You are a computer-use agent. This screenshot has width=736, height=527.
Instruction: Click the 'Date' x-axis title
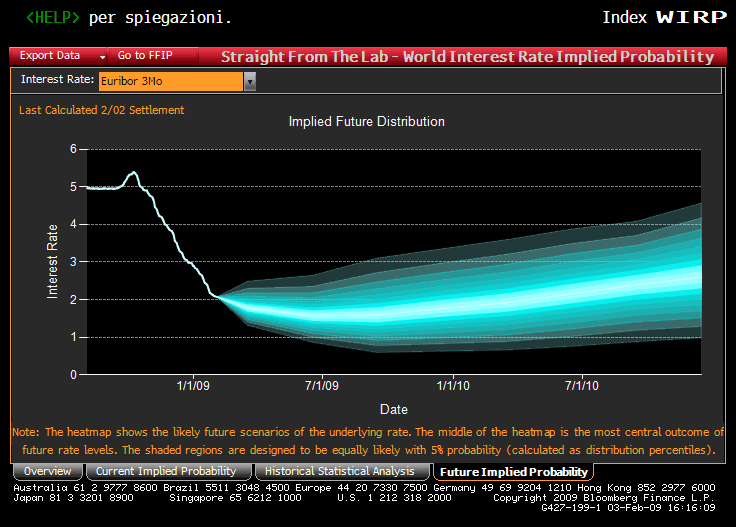click(x=393, y=410)
